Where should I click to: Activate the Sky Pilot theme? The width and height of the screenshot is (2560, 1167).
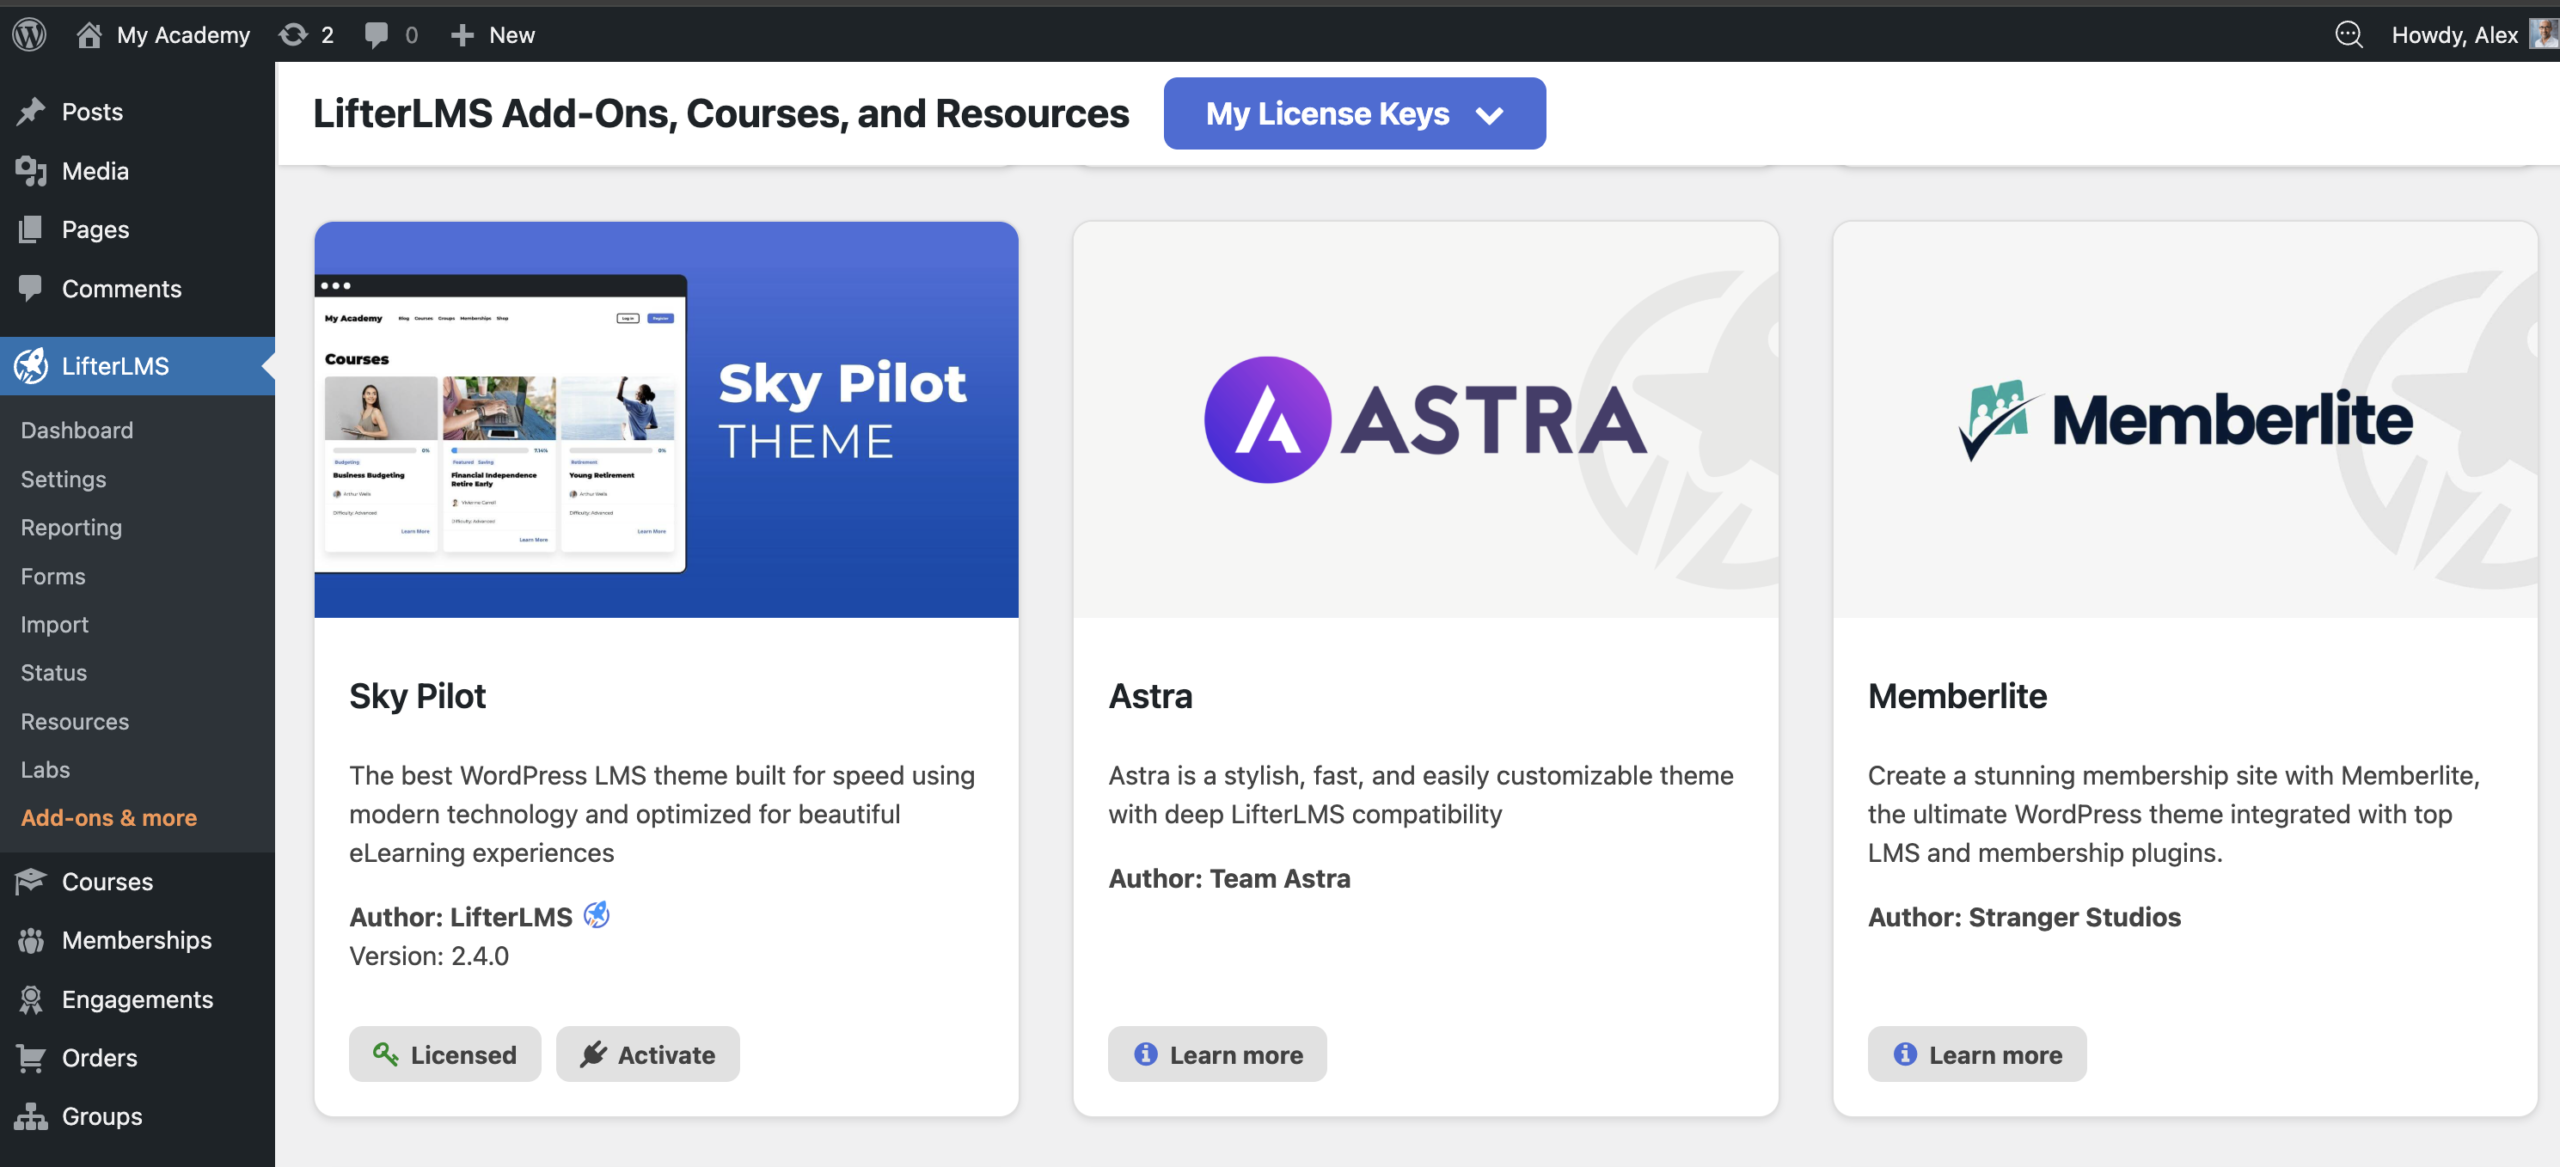click(x=648, y=1054)
